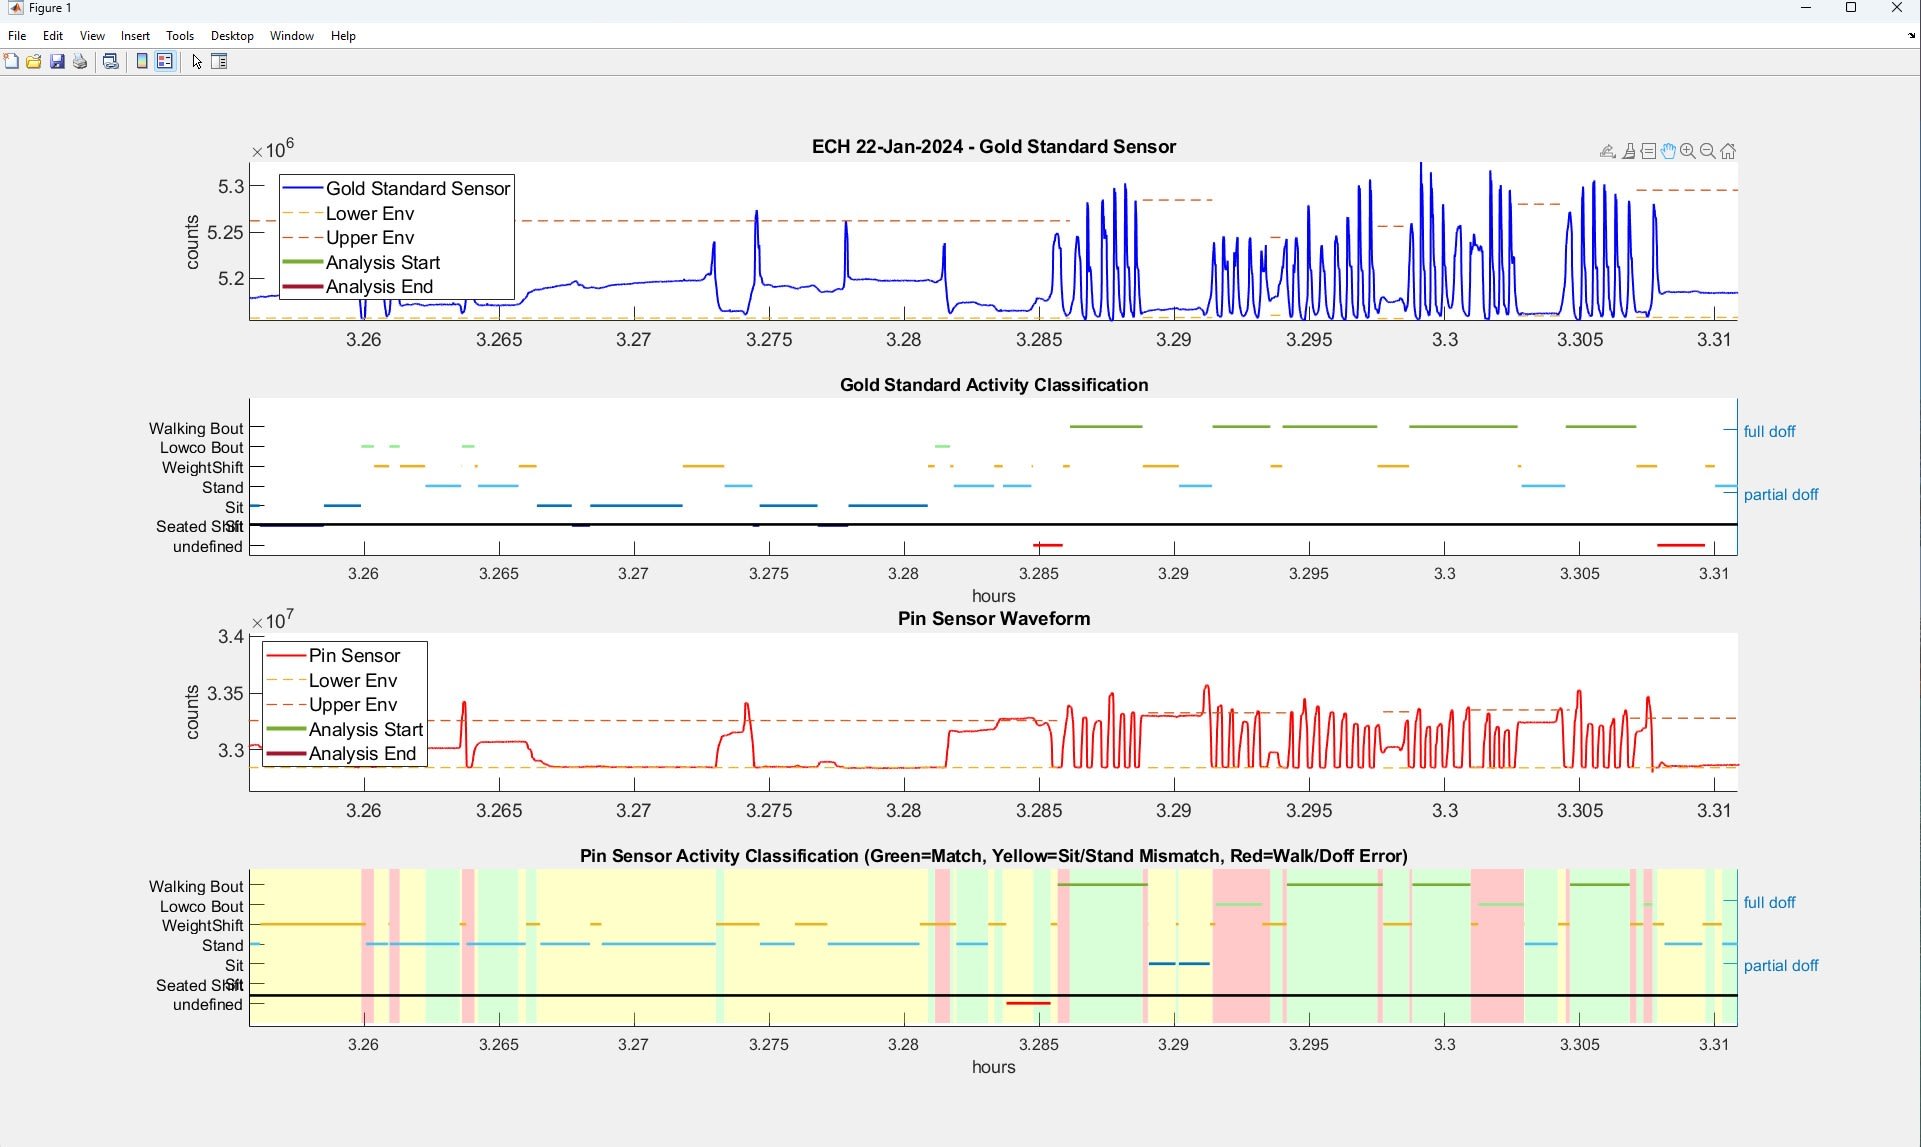Click 'hours' axis label under Pin Sensor classification
Image resolution: width=1921 pixels, height=1147 pixels.
point(994,1068)
